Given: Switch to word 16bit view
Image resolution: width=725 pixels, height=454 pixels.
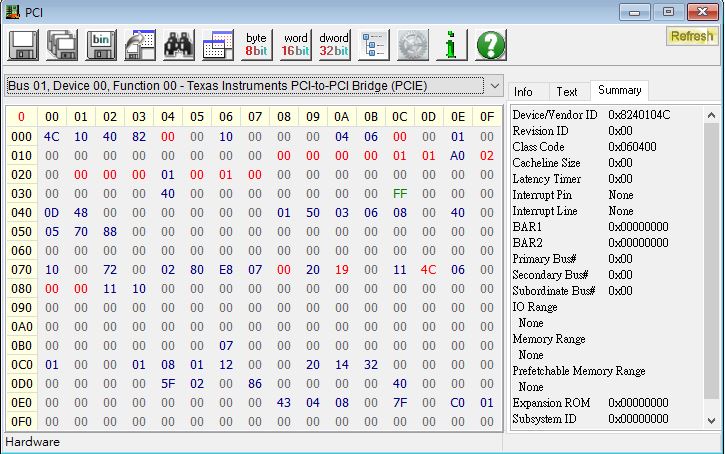Looking at the screenshot, I should coord(295,45).
